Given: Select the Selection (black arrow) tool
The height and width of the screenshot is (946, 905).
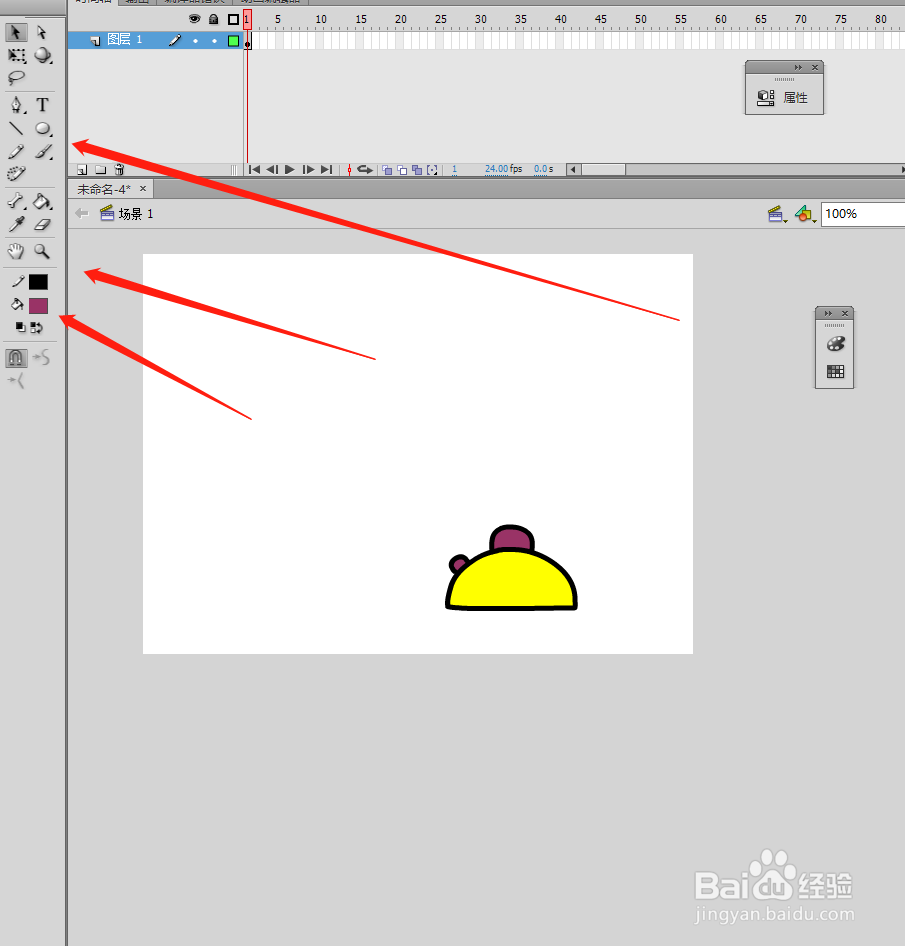Looking at the screenshot, I should point(16,32).
